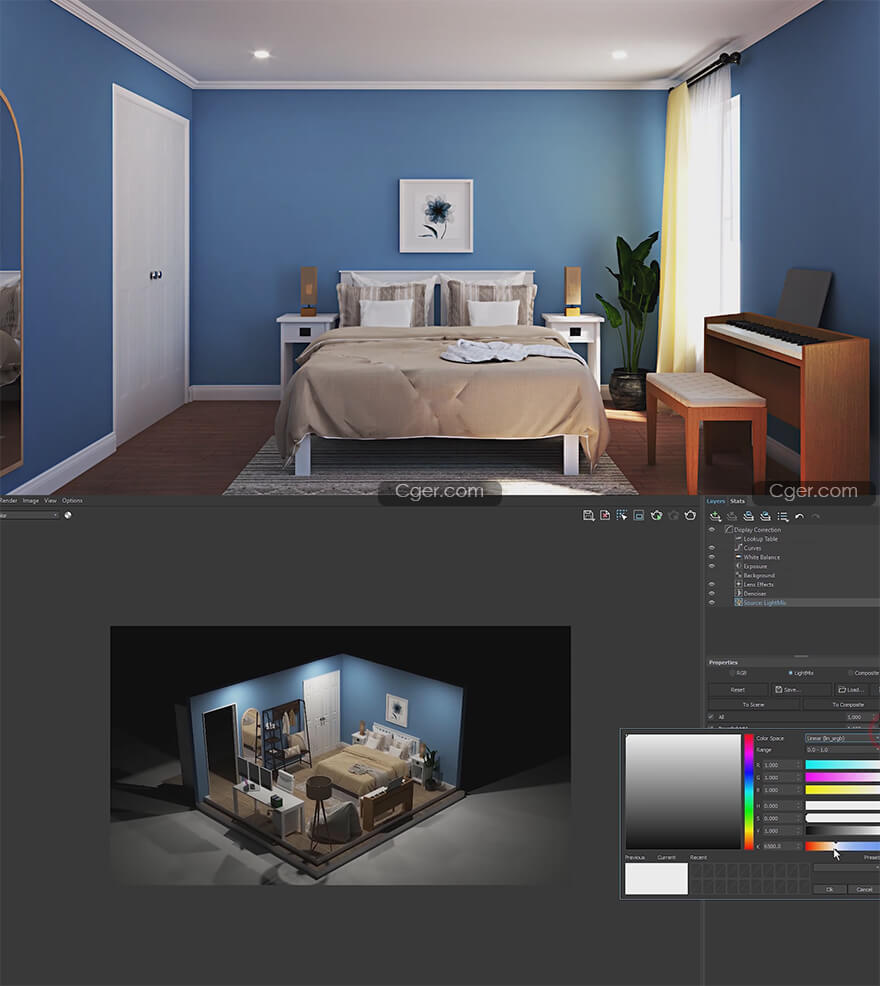Switch to the Stats tab
Screen dimensions: 880x986
pyautogui.click(x=737, y=501)
